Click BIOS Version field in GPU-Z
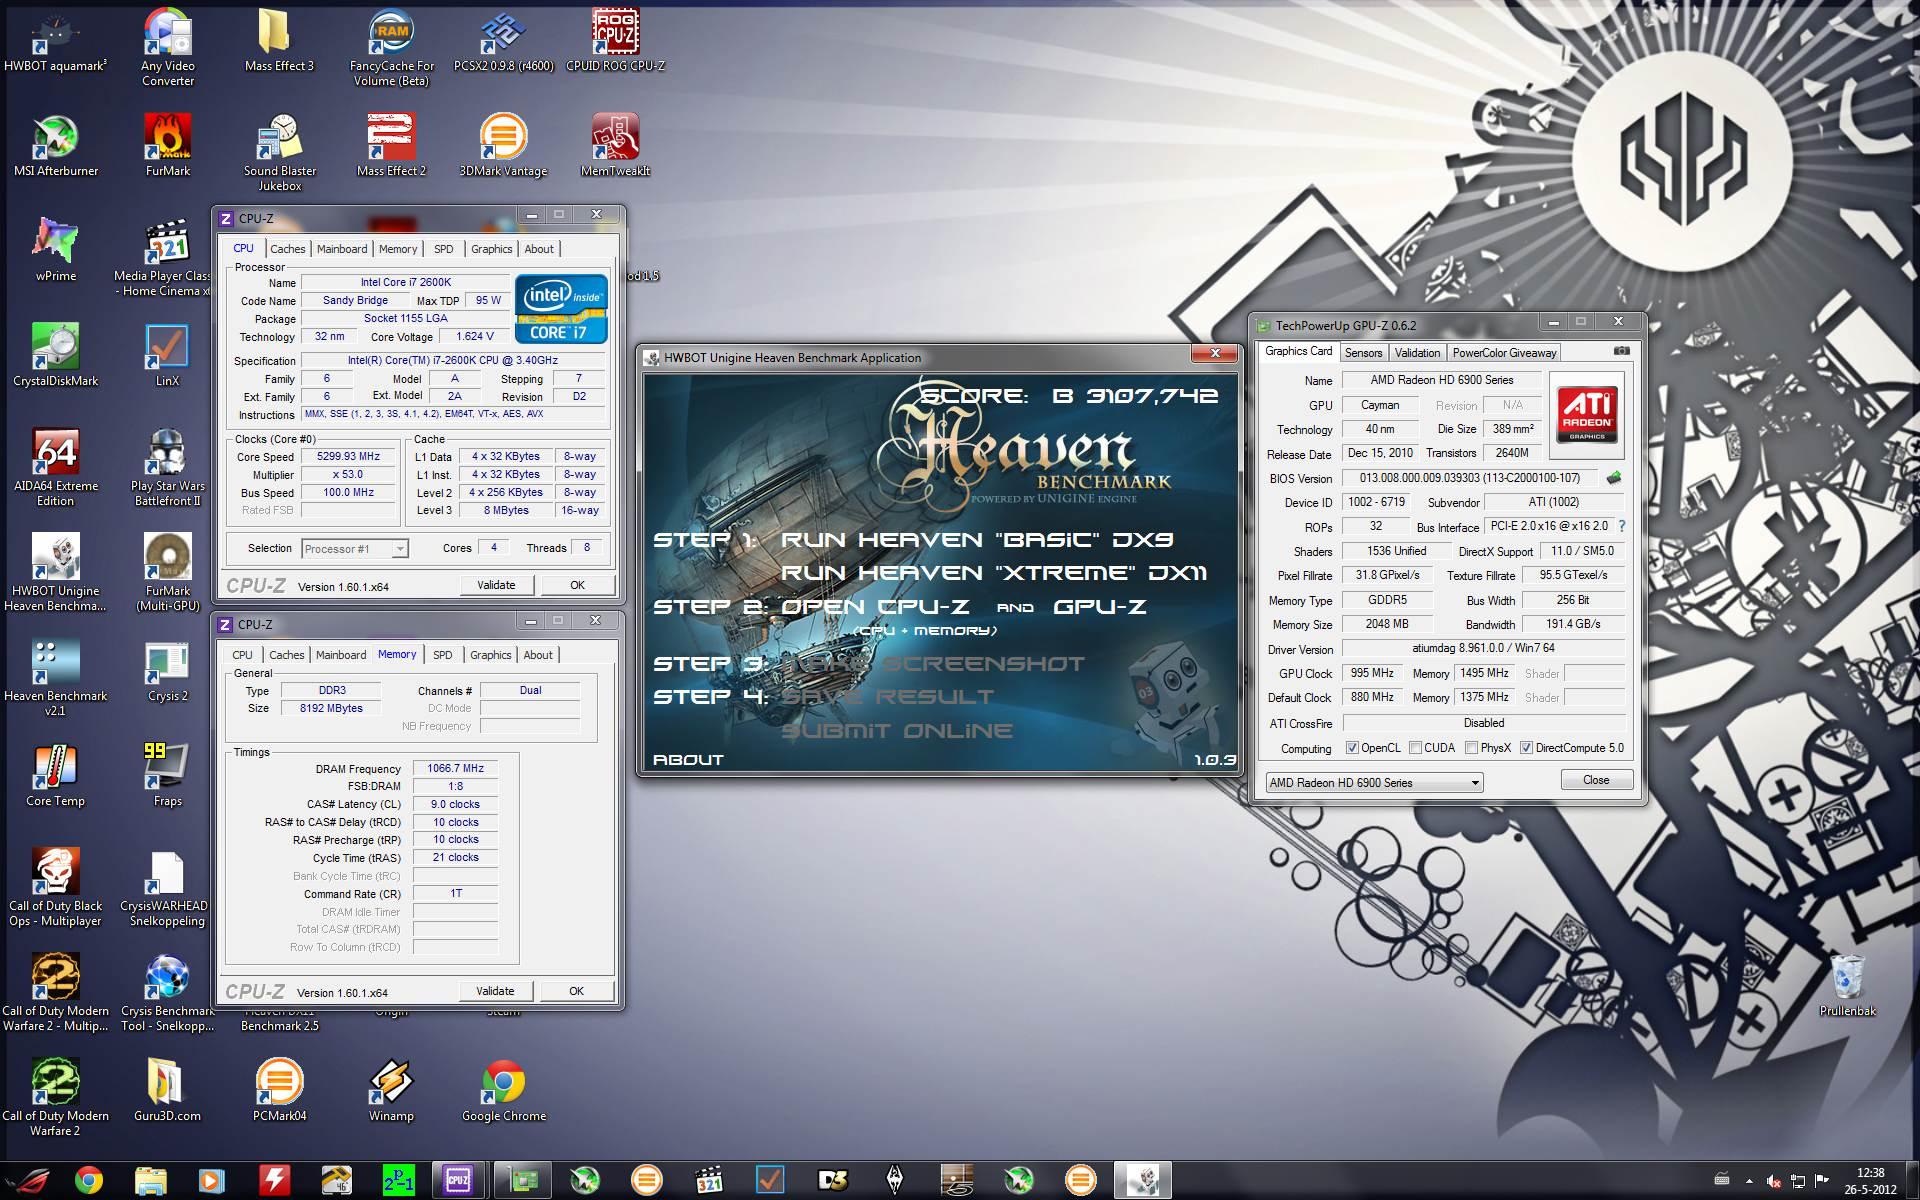 click(1469, 478)
